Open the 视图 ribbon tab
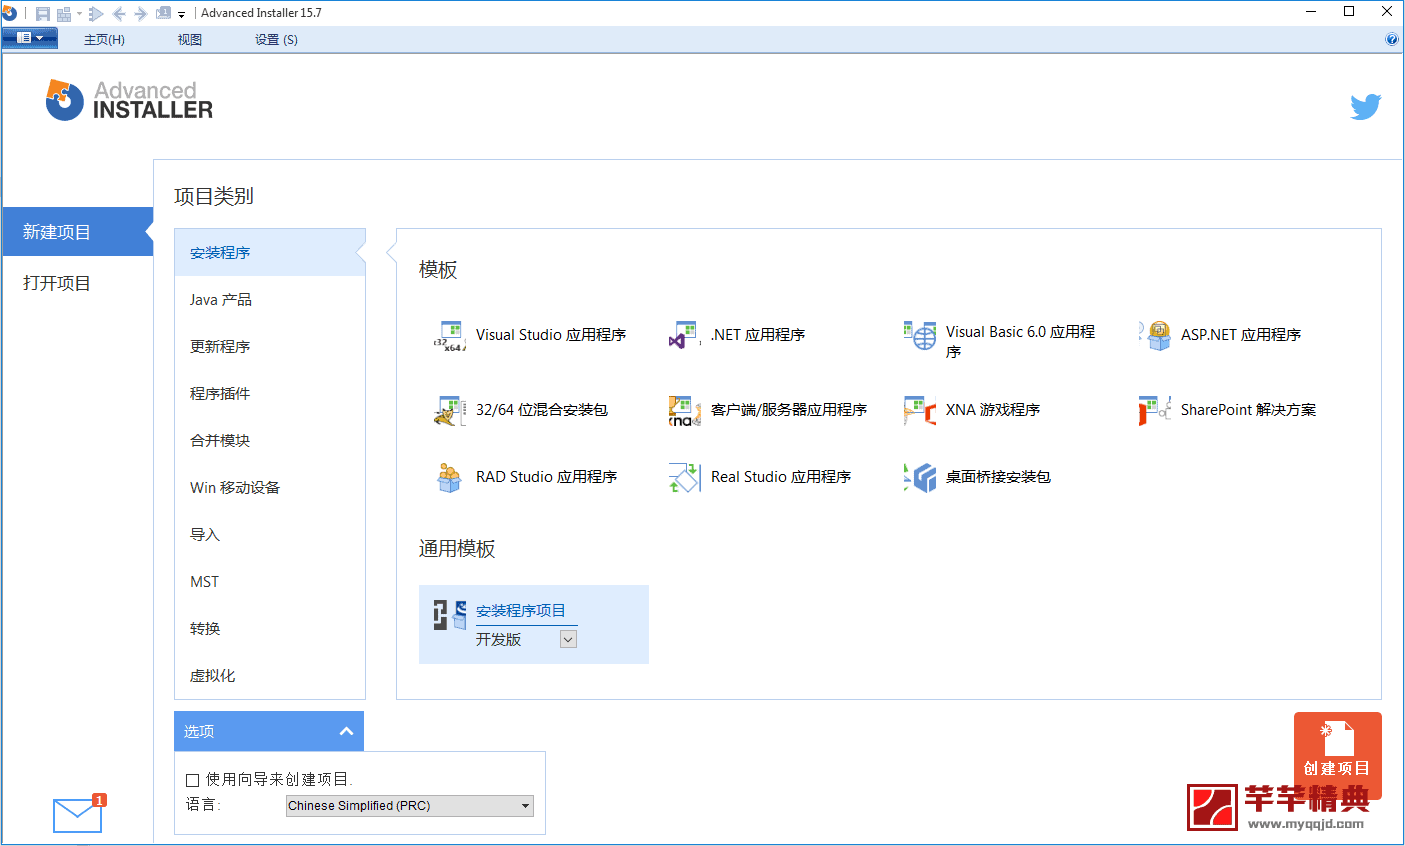The image size is (1405, 846). point(190,40)
